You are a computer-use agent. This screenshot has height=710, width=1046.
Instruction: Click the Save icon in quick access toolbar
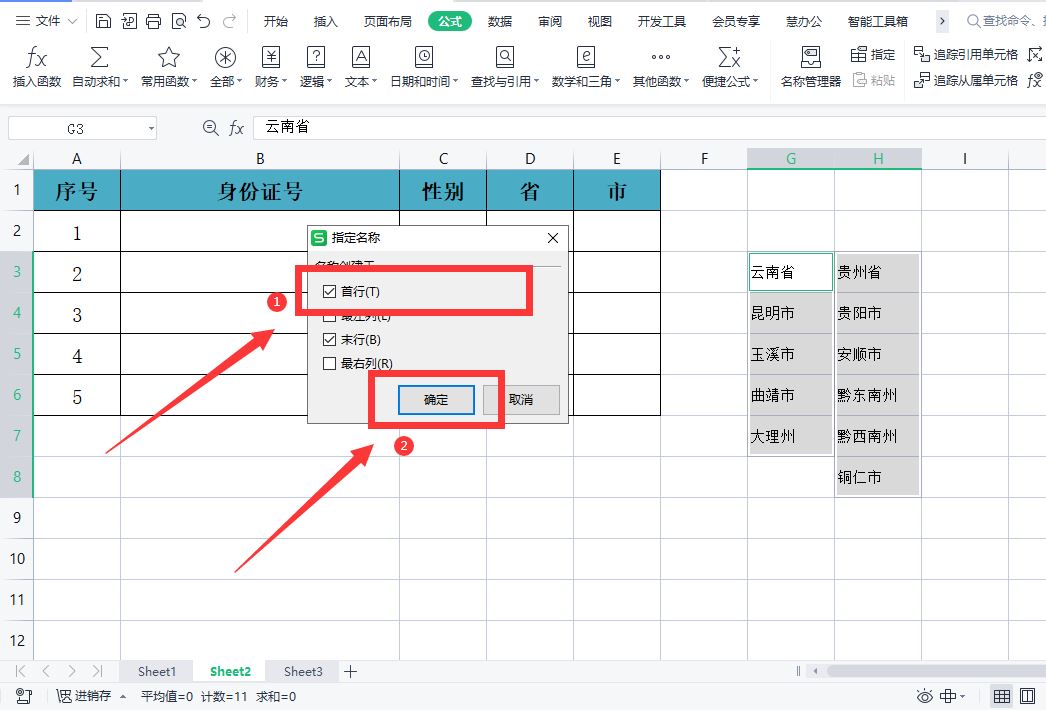coord(103,21)
